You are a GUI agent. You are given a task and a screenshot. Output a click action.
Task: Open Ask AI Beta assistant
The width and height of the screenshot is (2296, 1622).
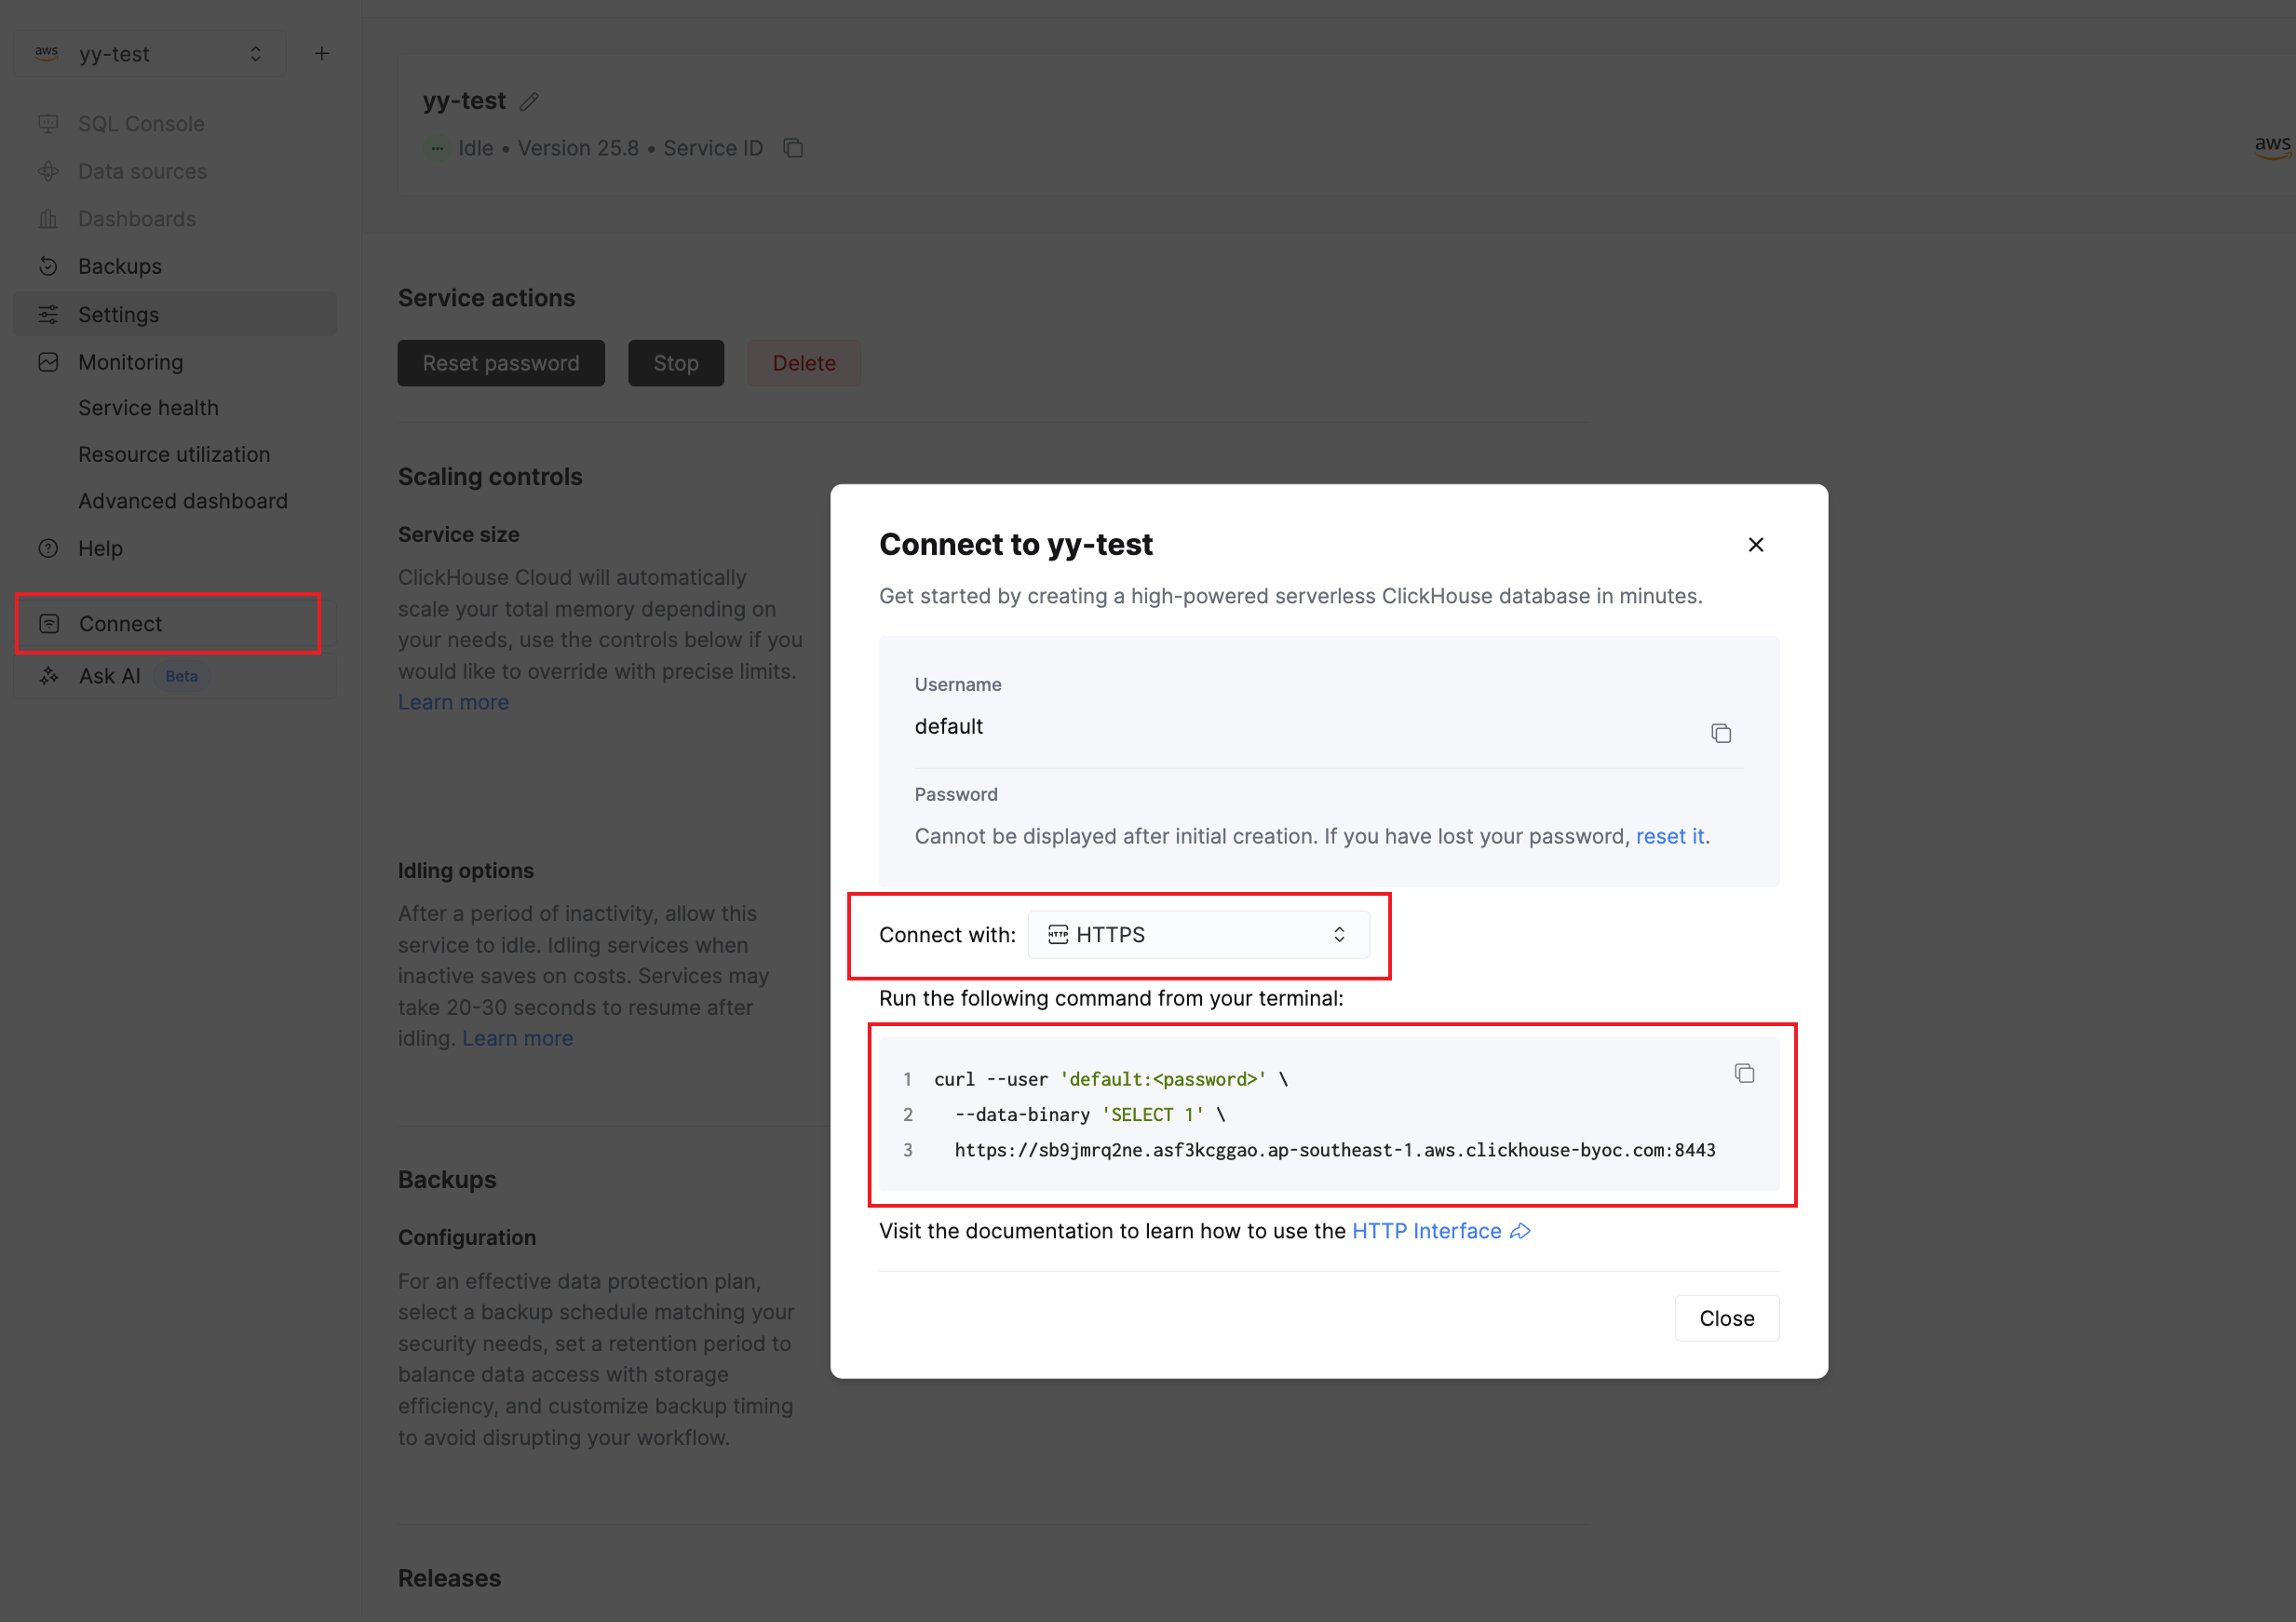pos(110,676)
